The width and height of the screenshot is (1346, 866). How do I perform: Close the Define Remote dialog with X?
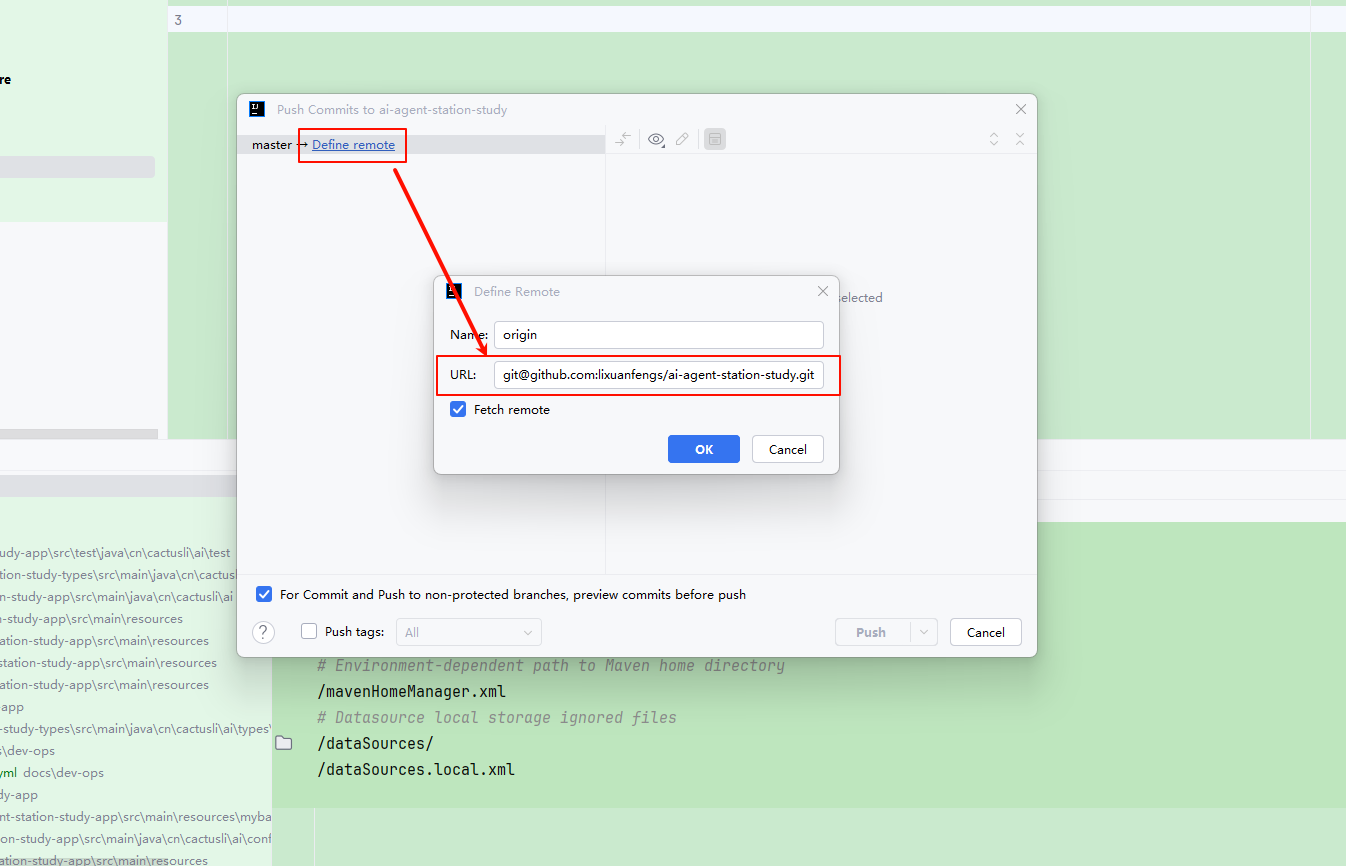[823, 292]
